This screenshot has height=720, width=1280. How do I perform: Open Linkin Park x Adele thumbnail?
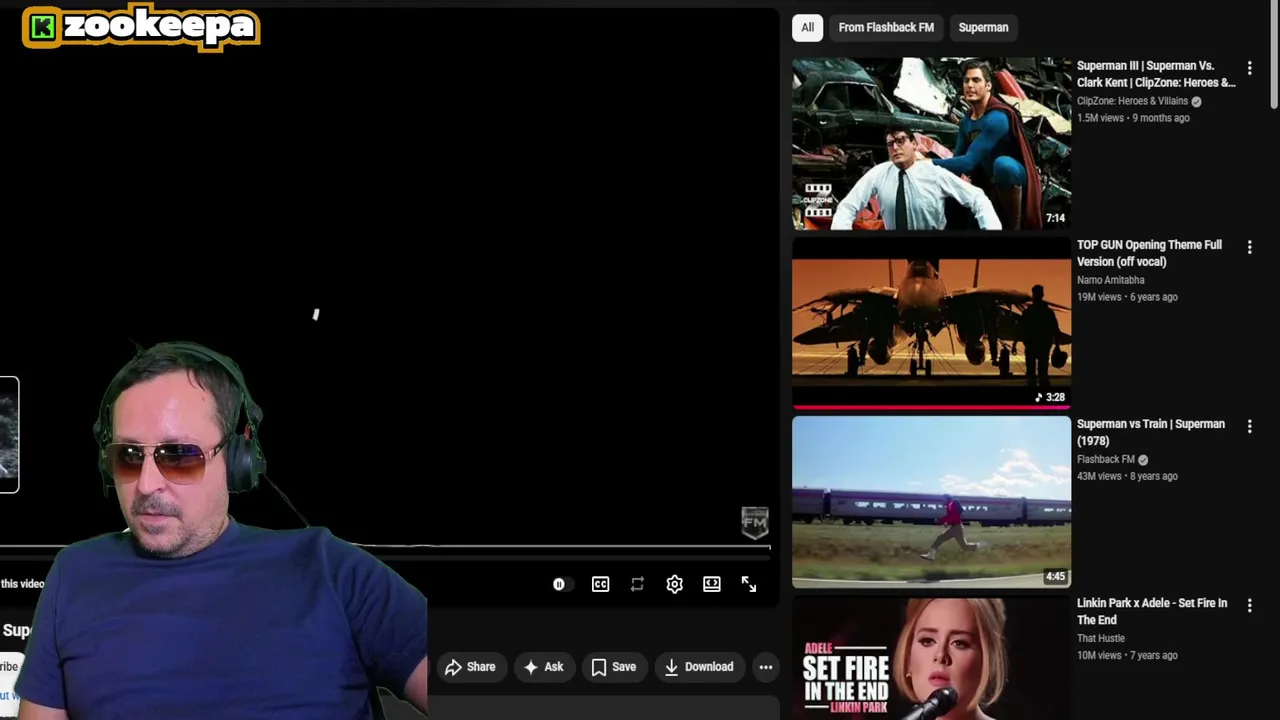tap(931, 658)
